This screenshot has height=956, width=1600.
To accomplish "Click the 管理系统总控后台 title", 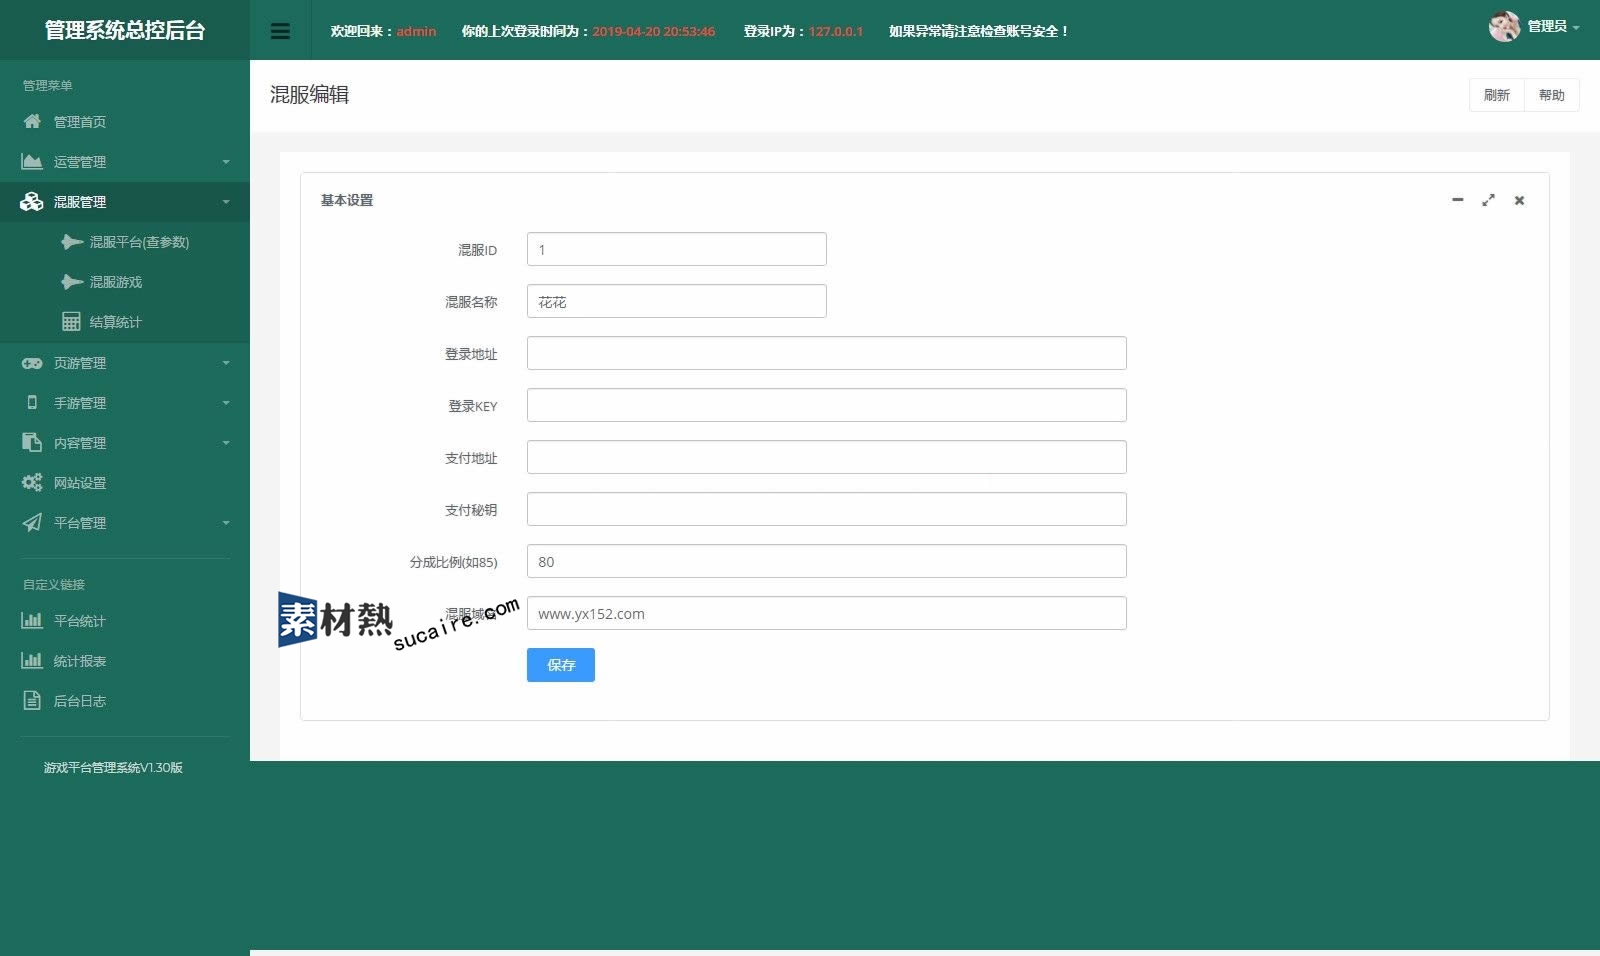I will [125, 30].
